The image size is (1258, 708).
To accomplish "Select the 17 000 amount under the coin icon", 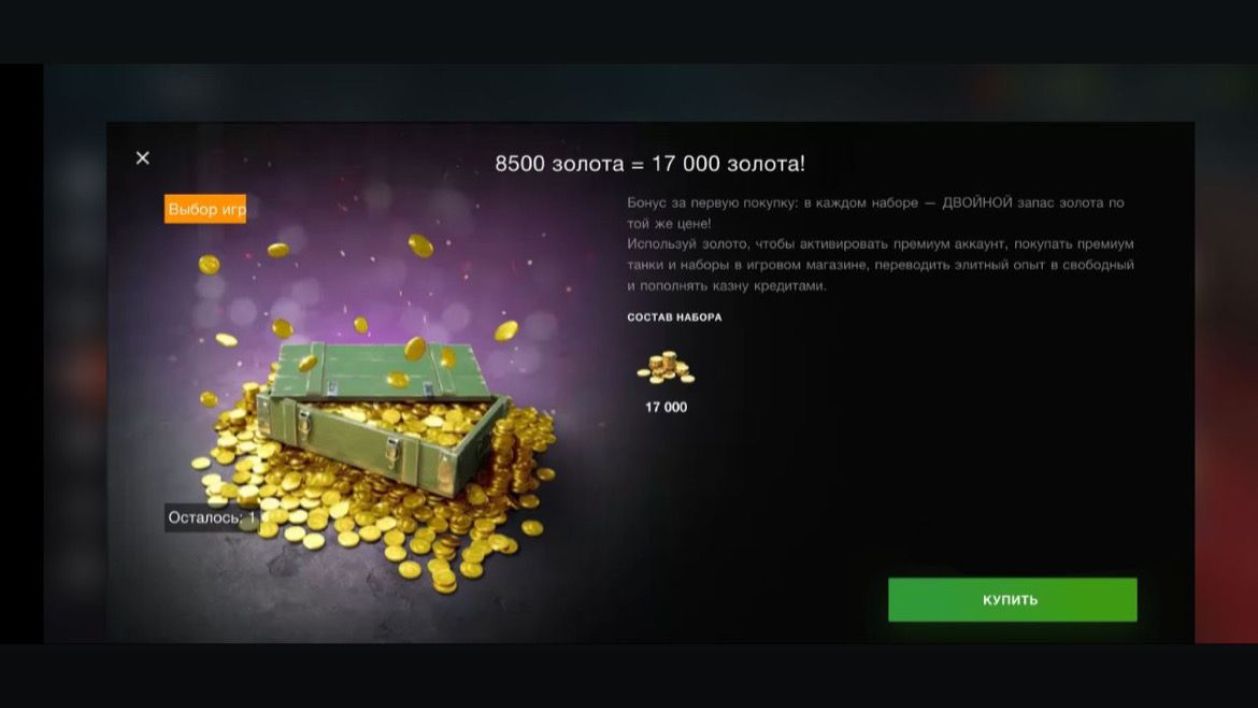I will click(666, 407).
